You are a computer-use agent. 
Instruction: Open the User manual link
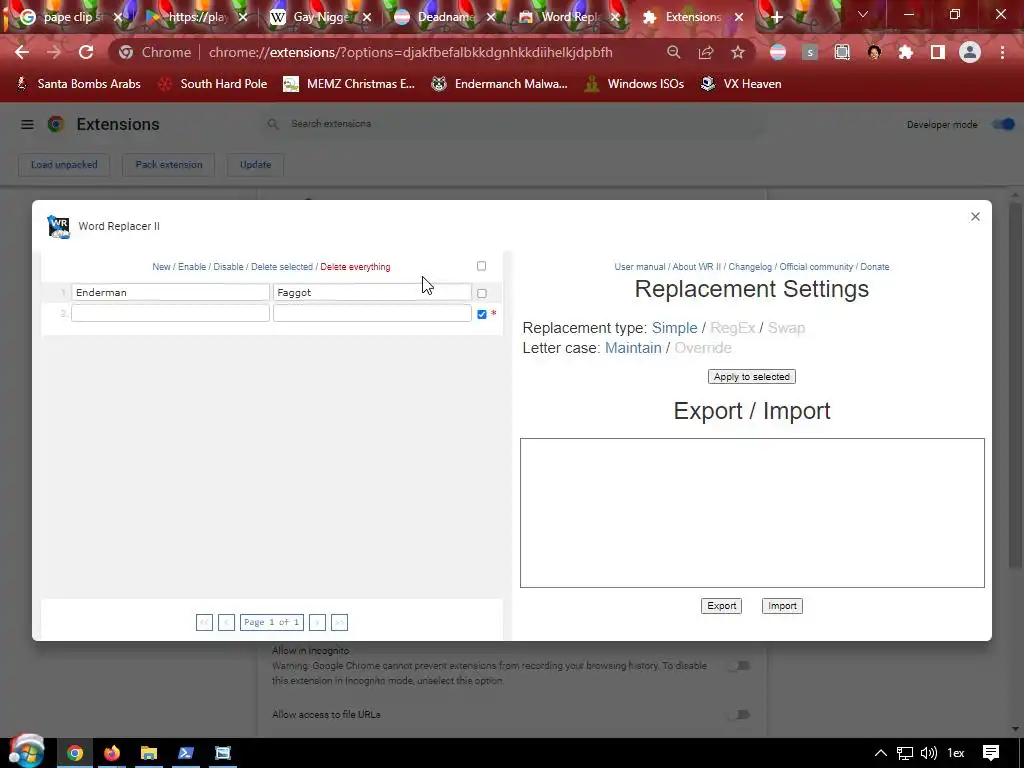pos(640,266)
